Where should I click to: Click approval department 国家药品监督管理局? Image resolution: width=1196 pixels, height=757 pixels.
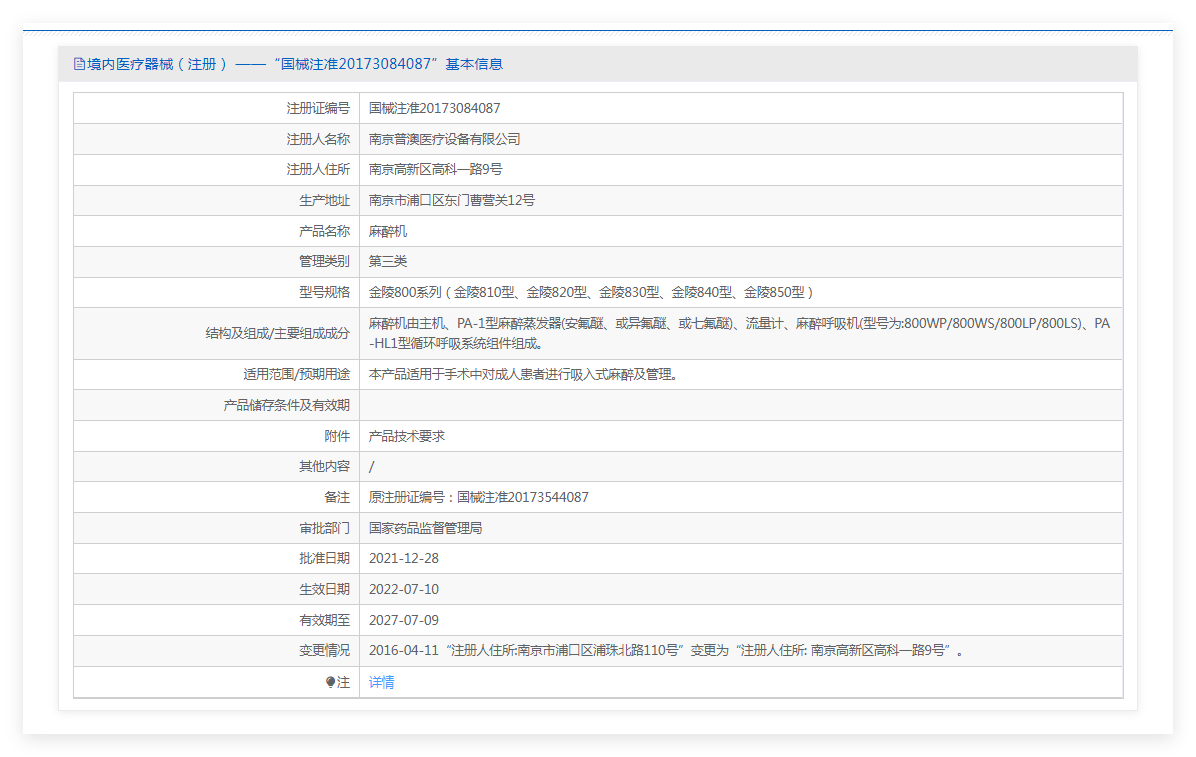click(x=426, y=528)
